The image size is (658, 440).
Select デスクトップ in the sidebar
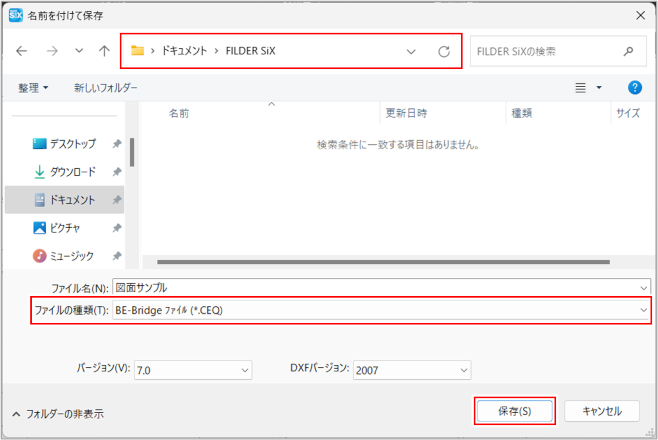pos(72,144)
